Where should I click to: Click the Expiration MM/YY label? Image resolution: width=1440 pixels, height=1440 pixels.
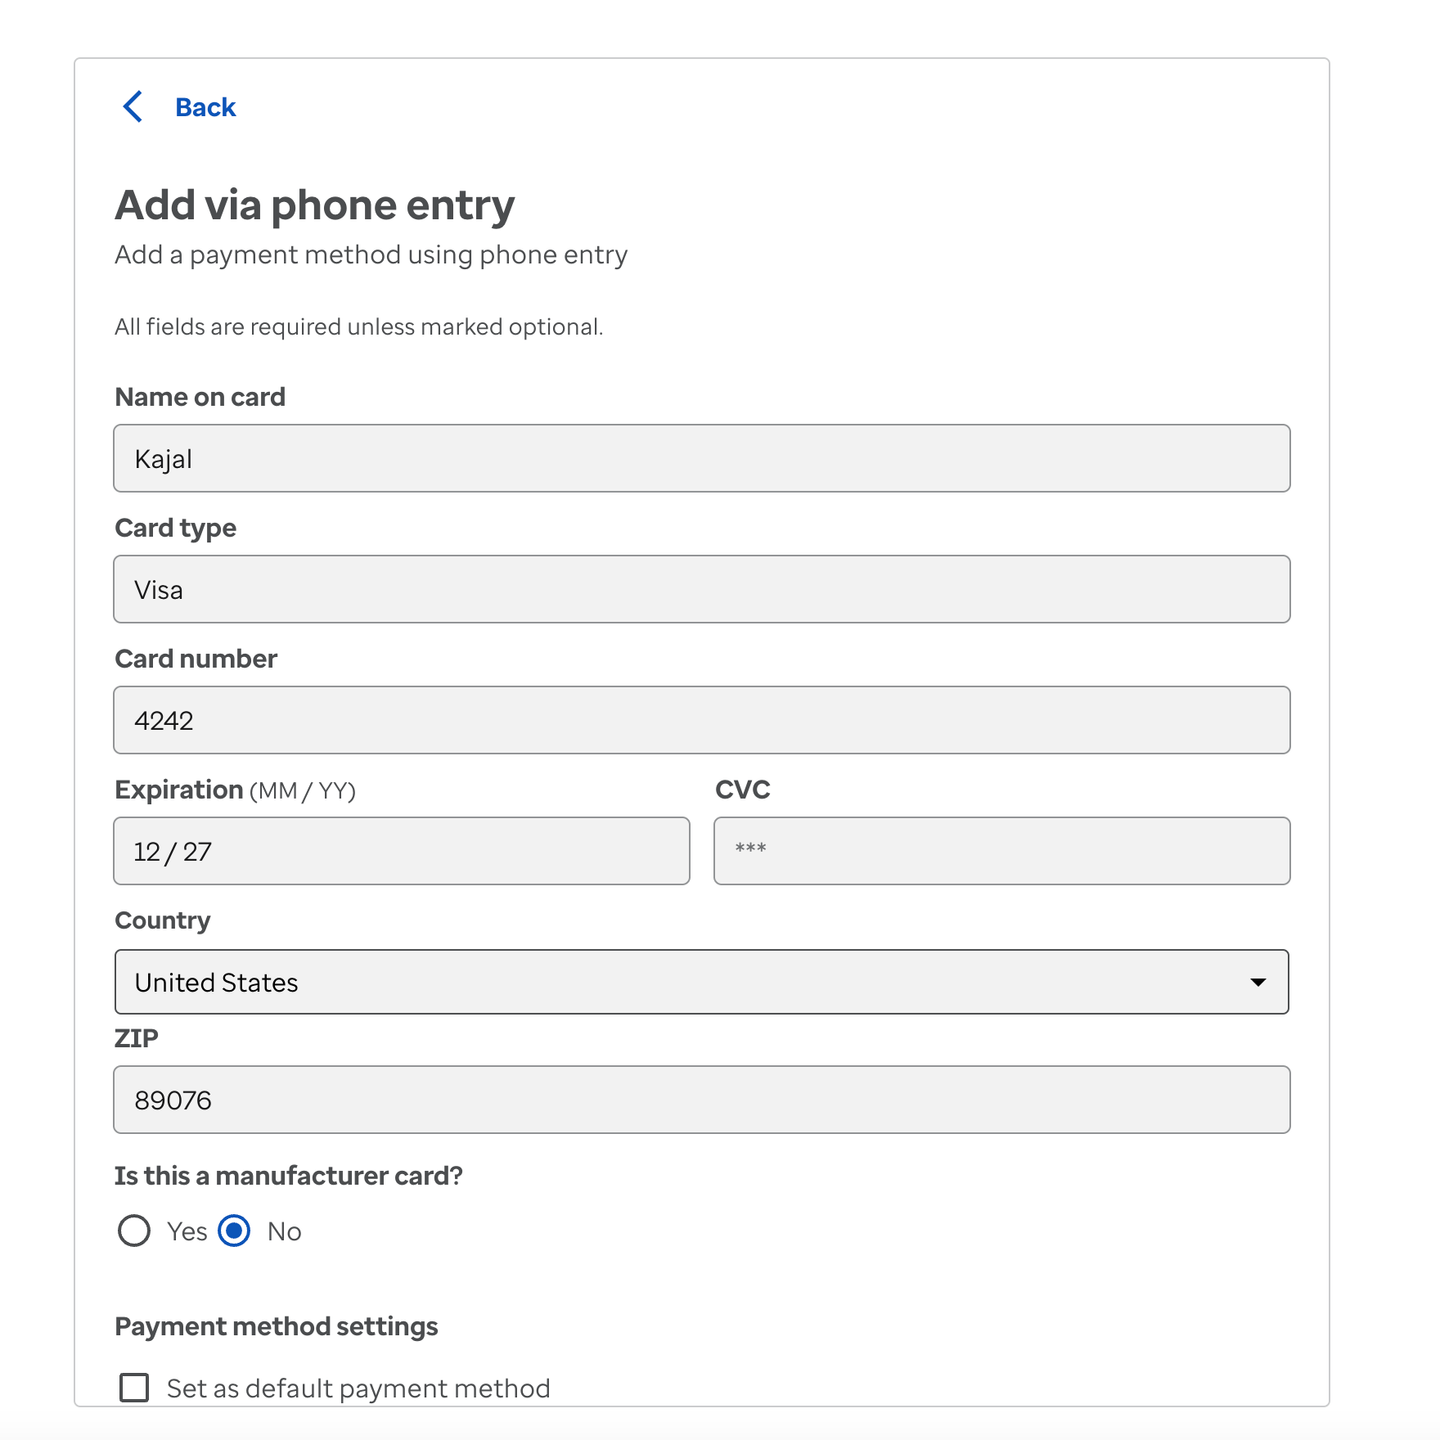point(236,789)
